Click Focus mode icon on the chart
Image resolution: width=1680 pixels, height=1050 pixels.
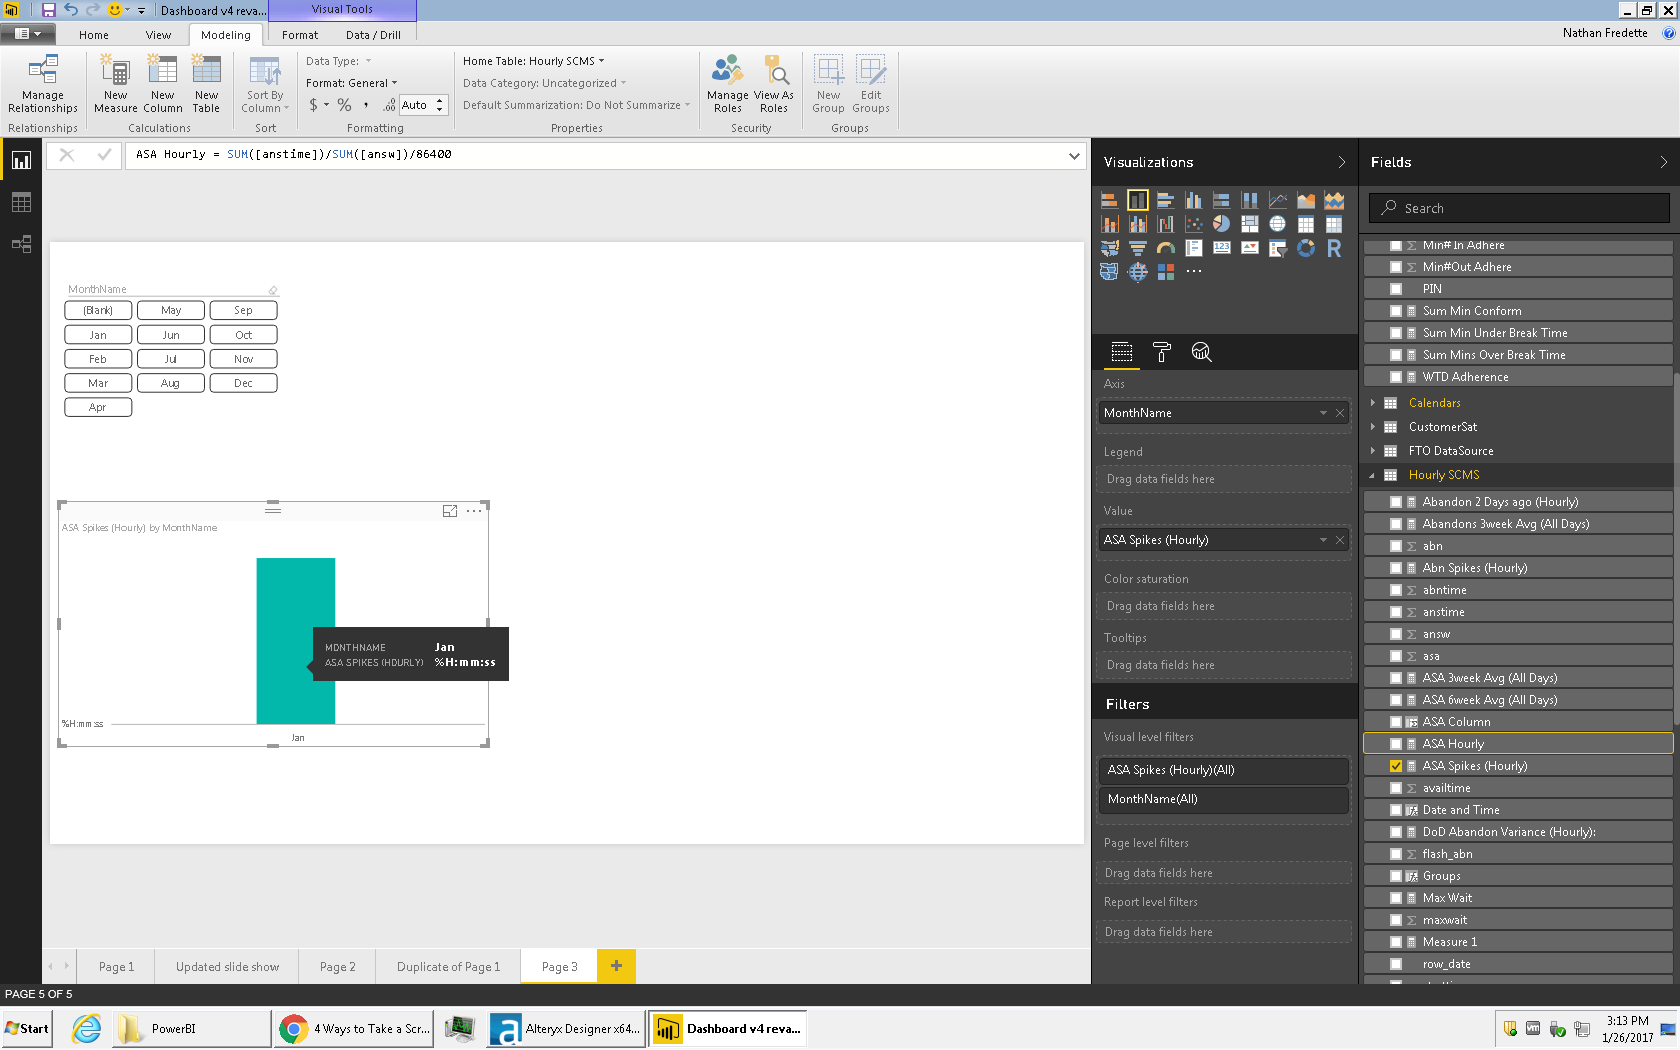[x=450, y=511]
